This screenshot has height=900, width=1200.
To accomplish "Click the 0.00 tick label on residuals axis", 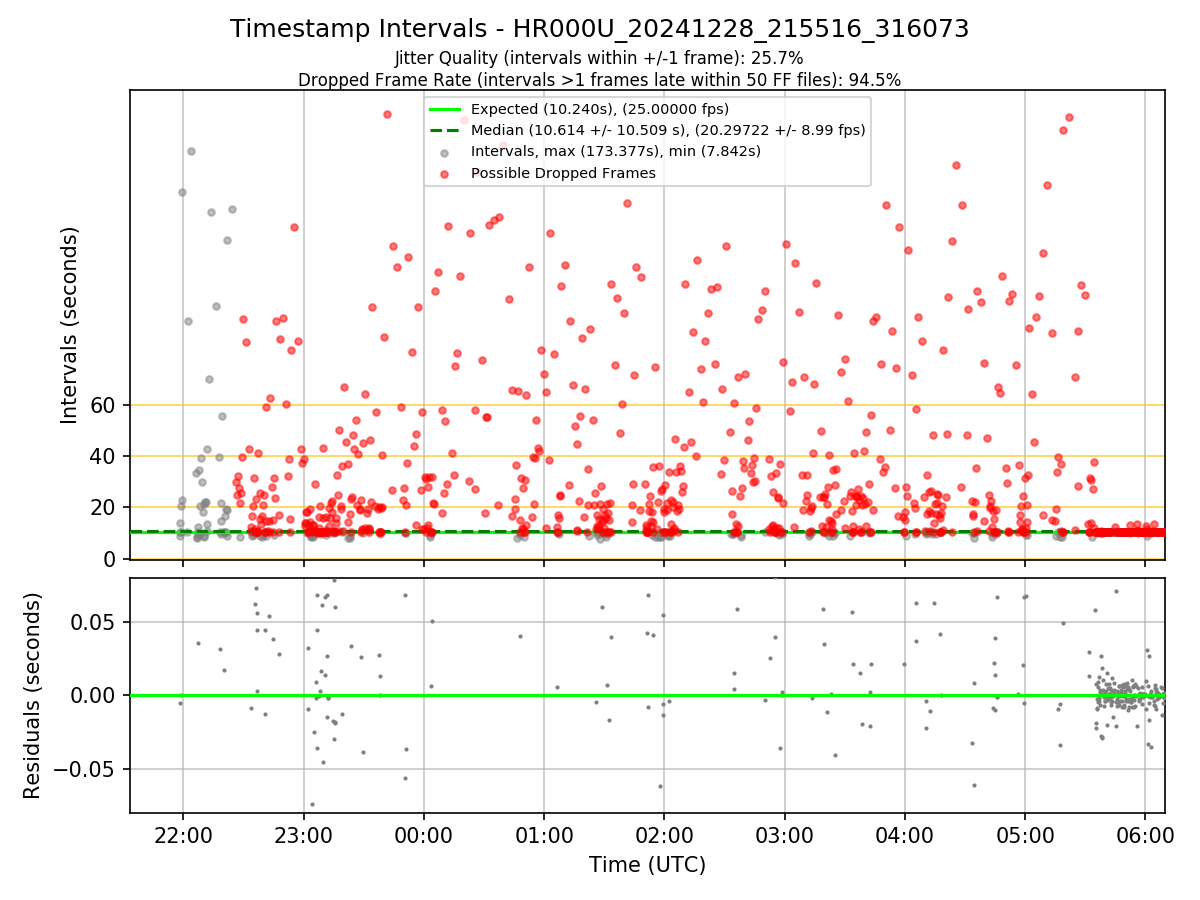I will coord(95,696).
